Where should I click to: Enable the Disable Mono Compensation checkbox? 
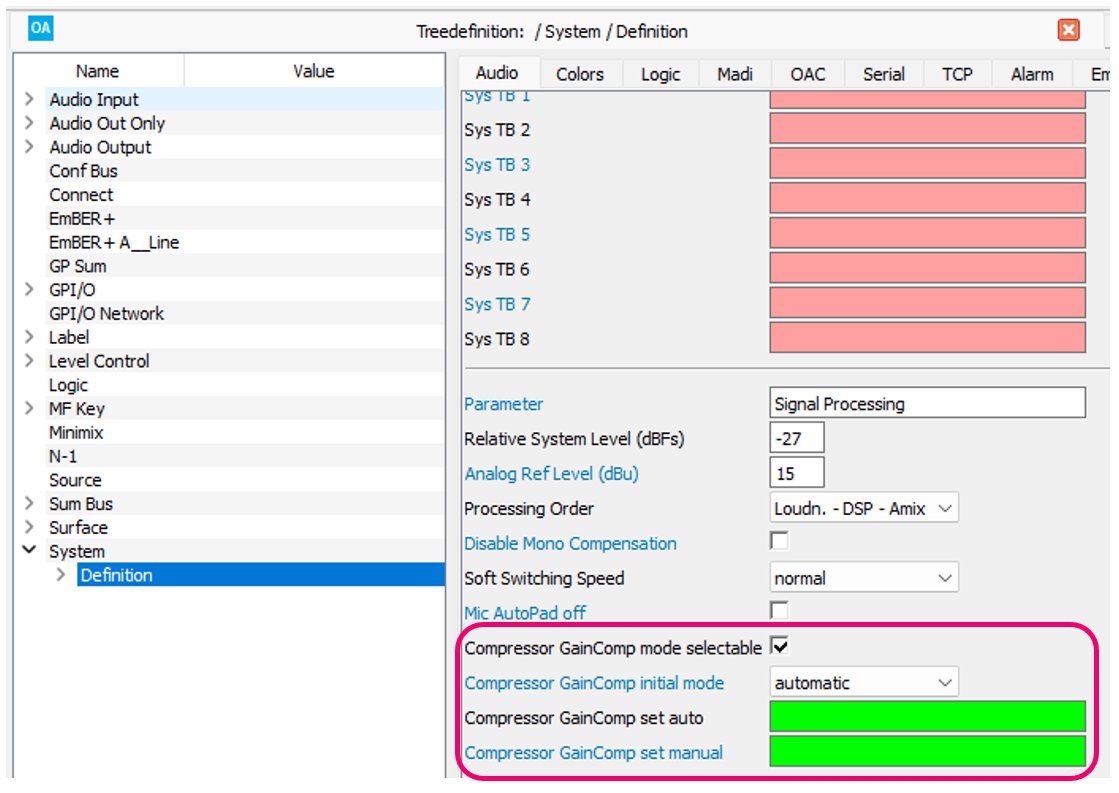[x=779, y=542]
